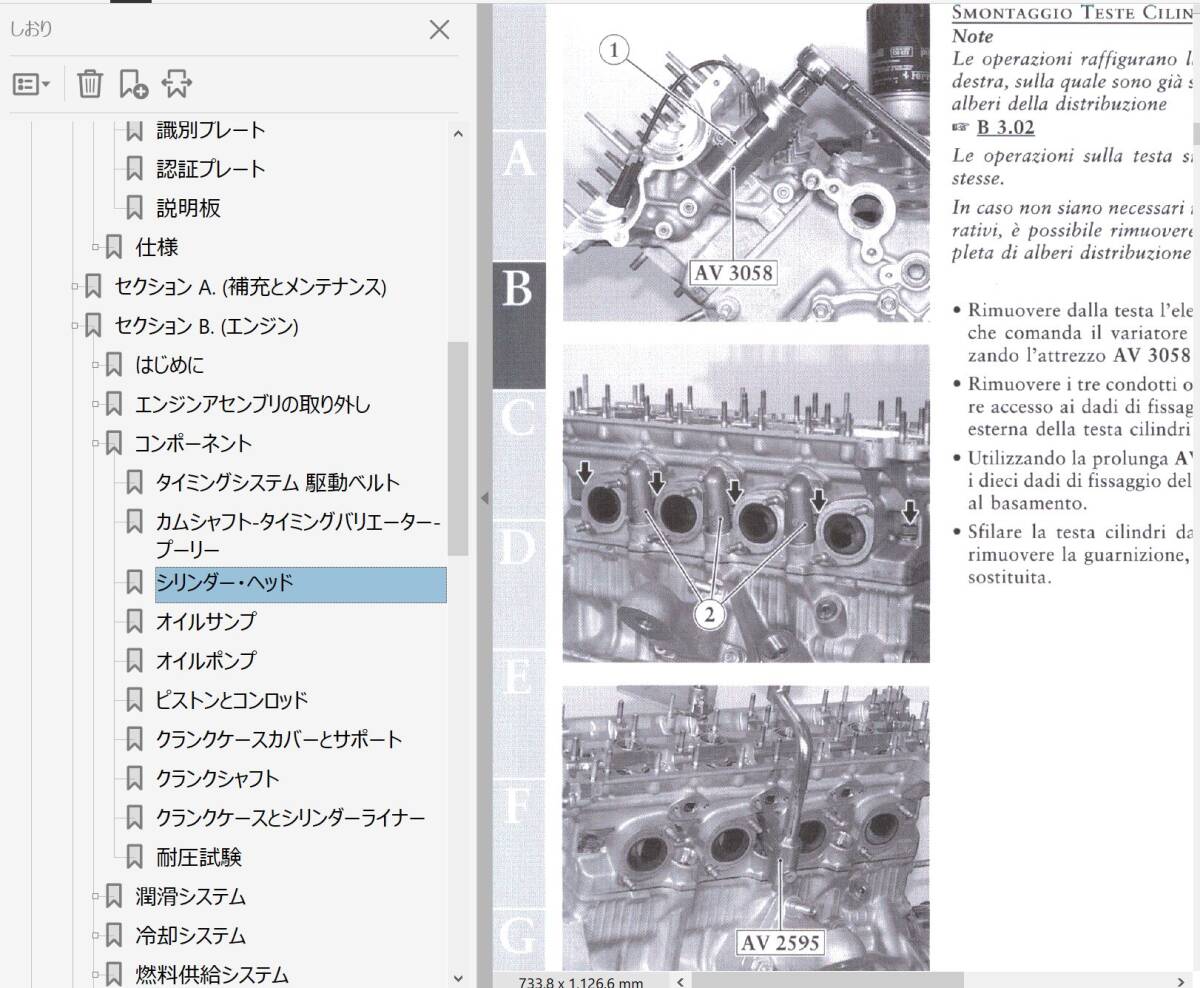Open the オイルポンプ bookmark

(x=206, y=660)
